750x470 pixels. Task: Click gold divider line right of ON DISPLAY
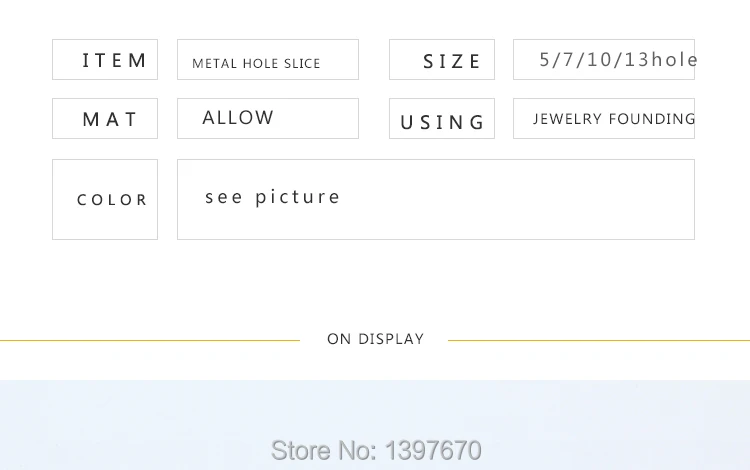click(x=598, y=340)
